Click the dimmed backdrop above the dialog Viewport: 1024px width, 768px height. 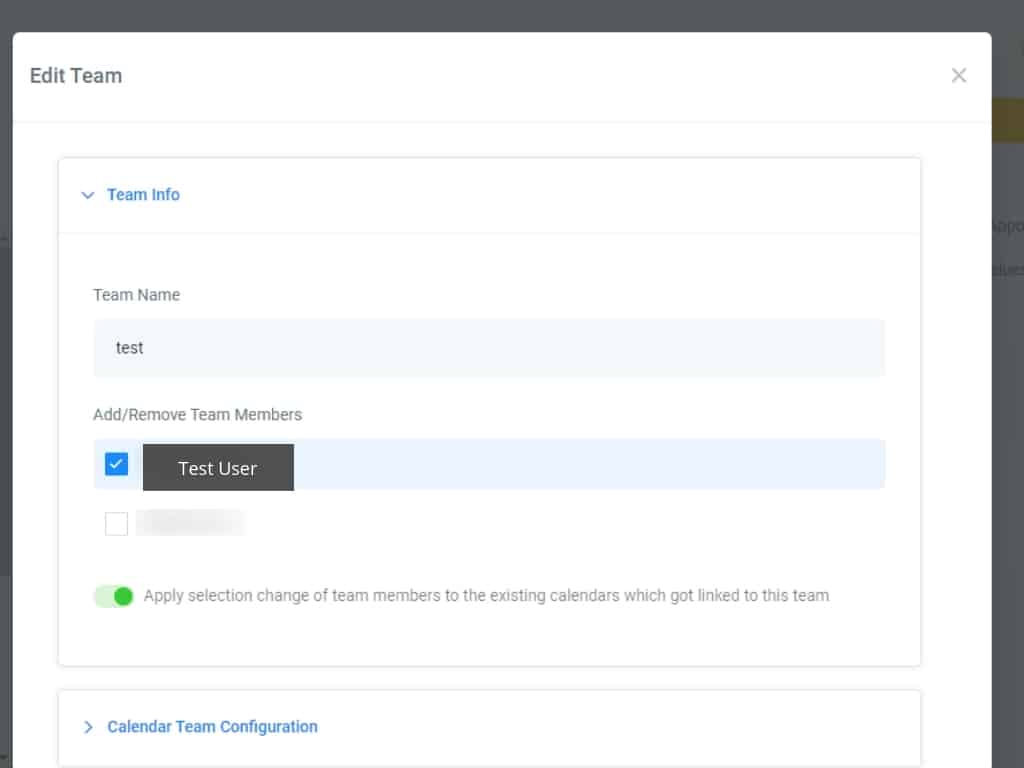(500, 14)
